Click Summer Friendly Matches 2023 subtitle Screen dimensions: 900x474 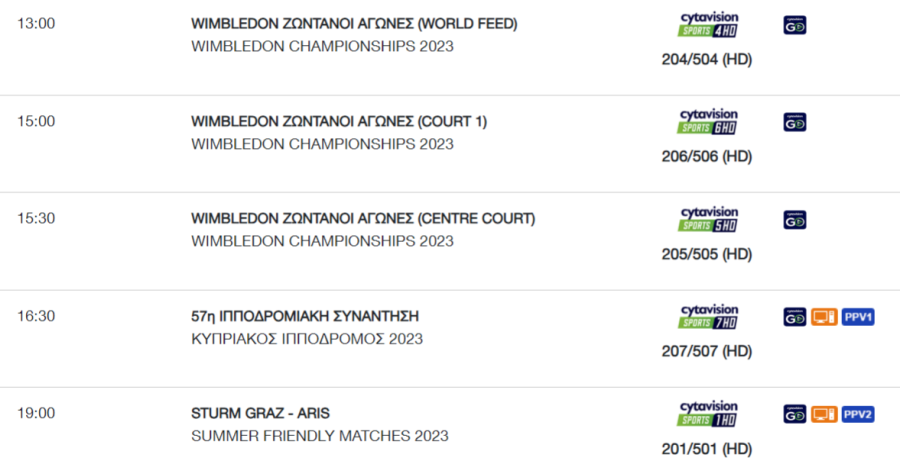320,436
